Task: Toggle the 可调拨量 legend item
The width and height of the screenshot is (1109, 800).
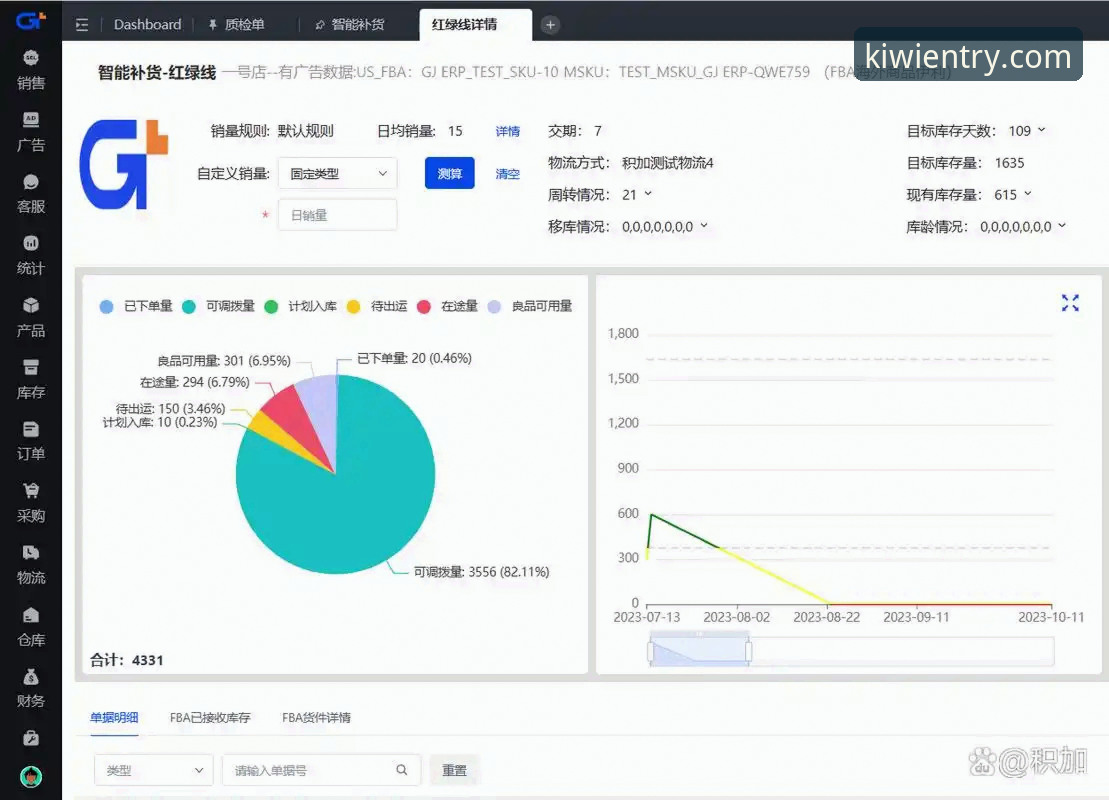Action: [x=218, y=306]
